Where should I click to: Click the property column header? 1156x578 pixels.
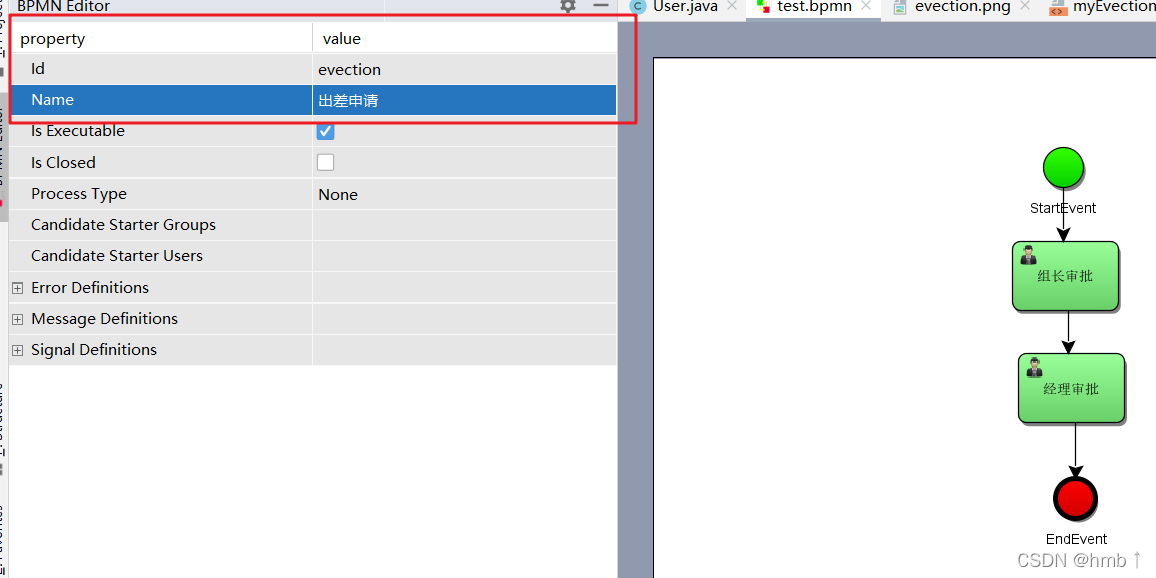pos(161,38)
